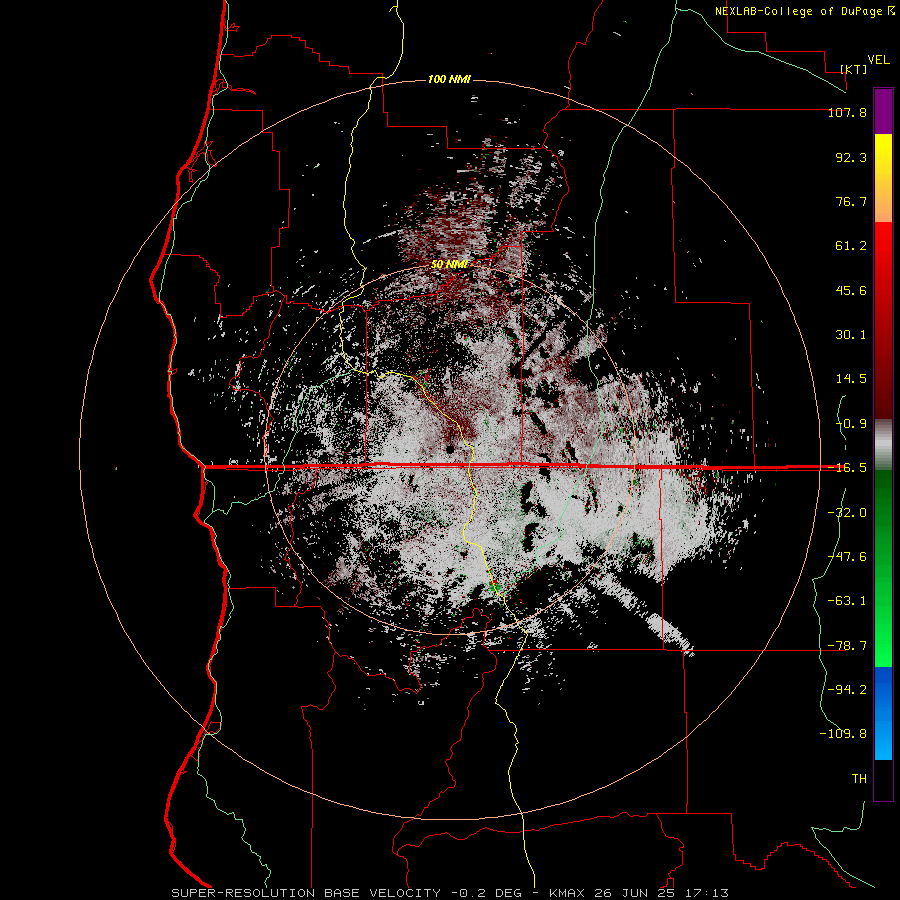900x900 pixels.
Task: Click the -109.8 legend value
Action: coord(843,734)
